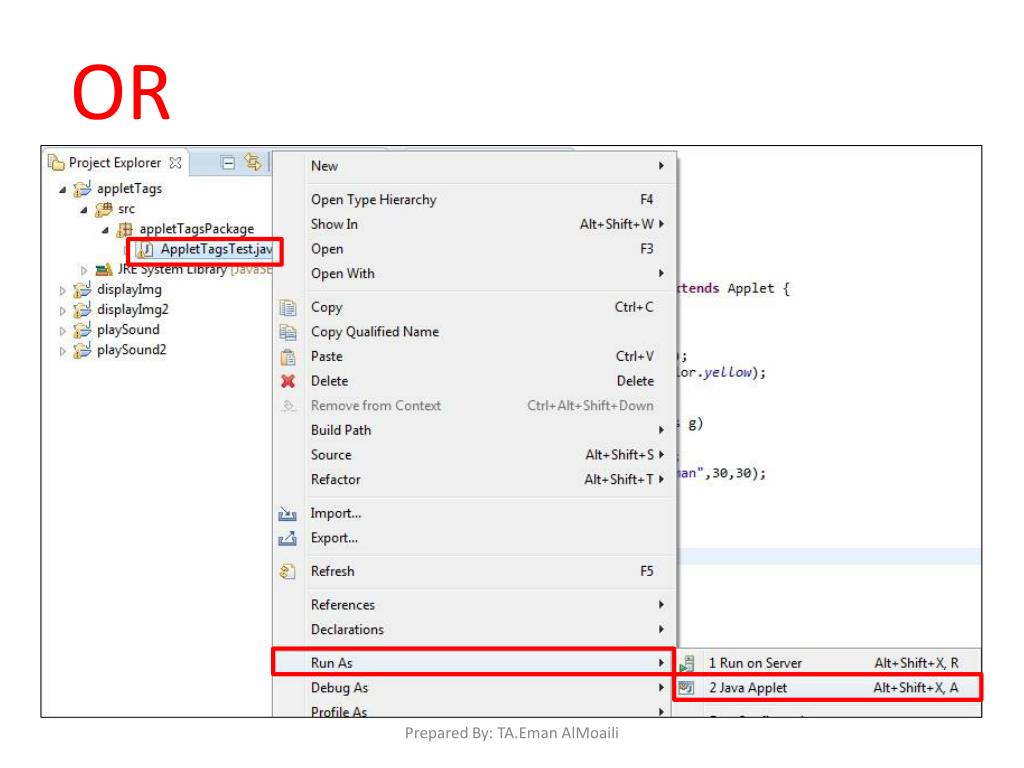Select 1 Run on Server label
This screenshot has width=1024, height=768.
(755, 664)
